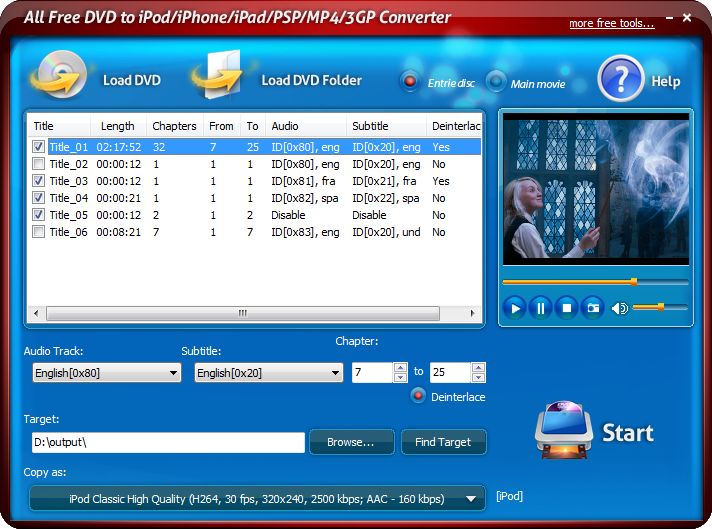Select the Title_06 row text
This screenshot has width=712, height=529.
tap(69, 232)
